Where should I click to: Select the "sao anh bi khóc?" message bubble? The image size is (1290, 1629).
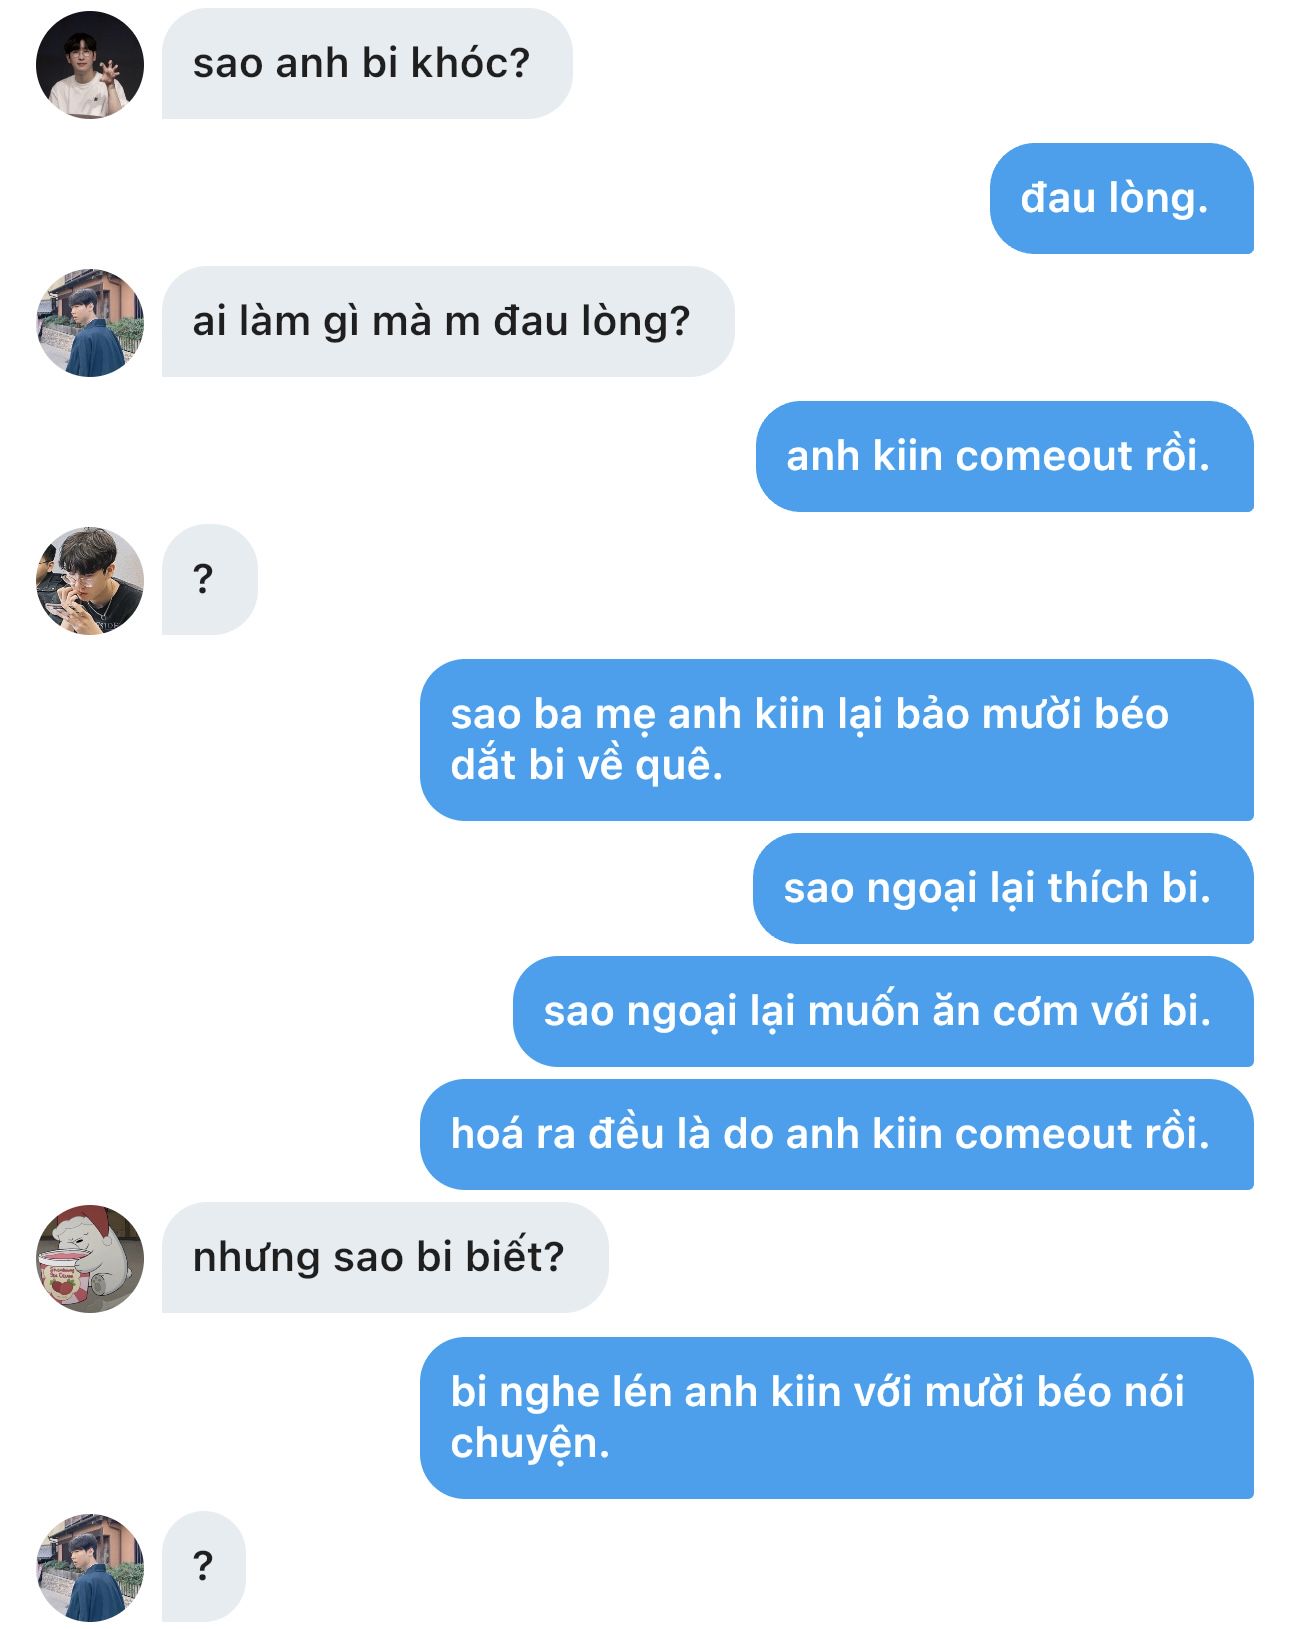[367, 64]
